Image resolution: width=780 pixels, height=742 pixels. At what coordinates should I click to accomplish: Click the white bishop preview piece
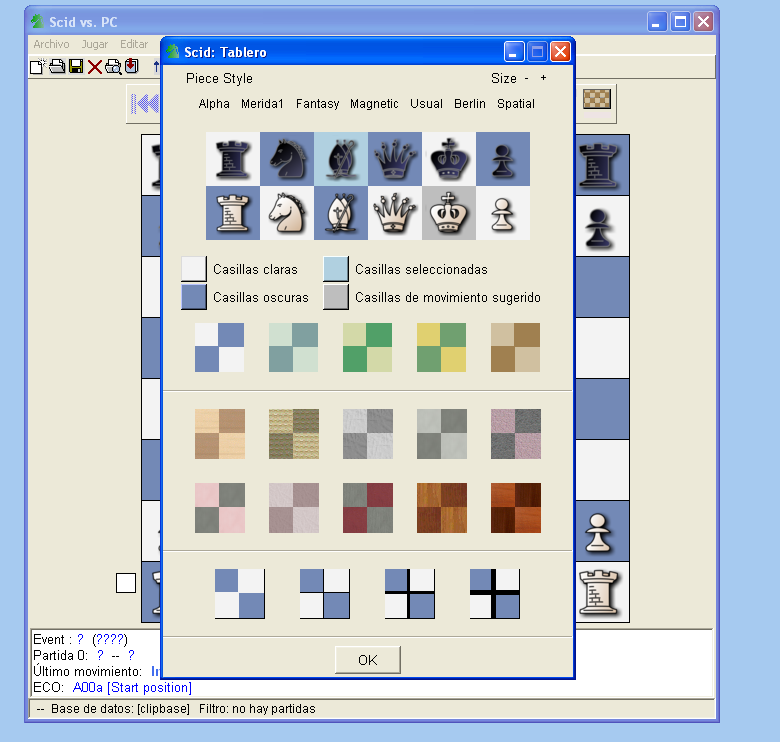341,213
